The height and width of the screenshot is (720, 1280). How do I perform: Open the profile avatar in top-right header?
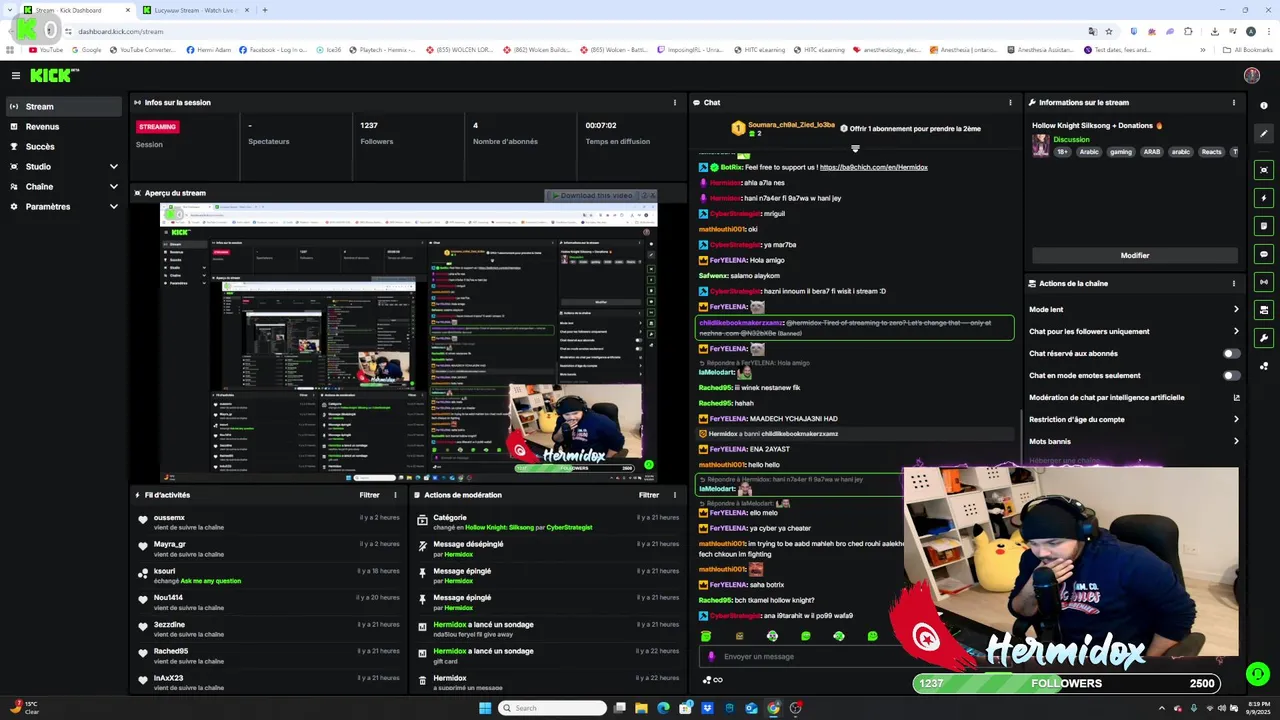point(1251,75)
